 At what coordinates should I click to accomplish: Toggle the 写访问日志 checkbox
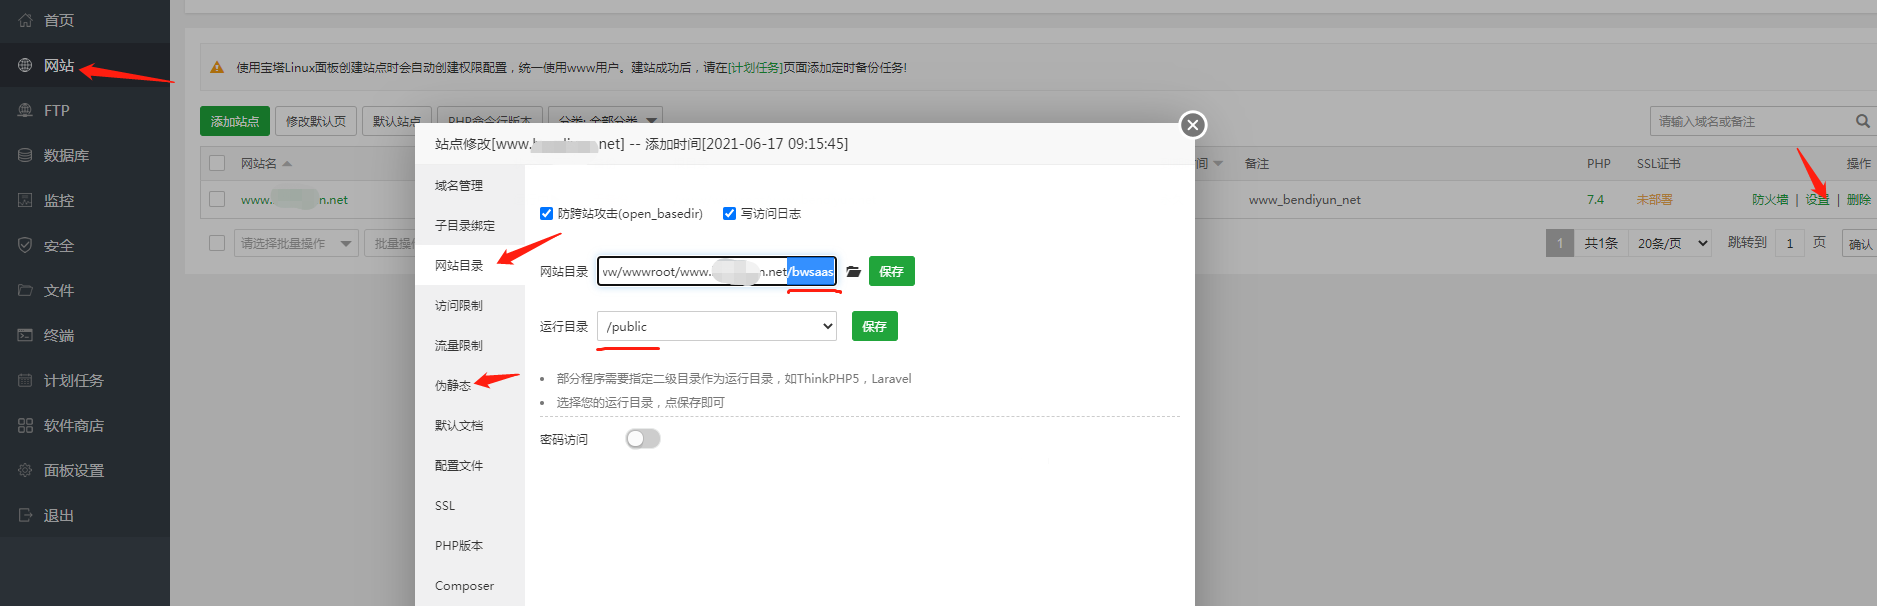click(x=729, y=213)
